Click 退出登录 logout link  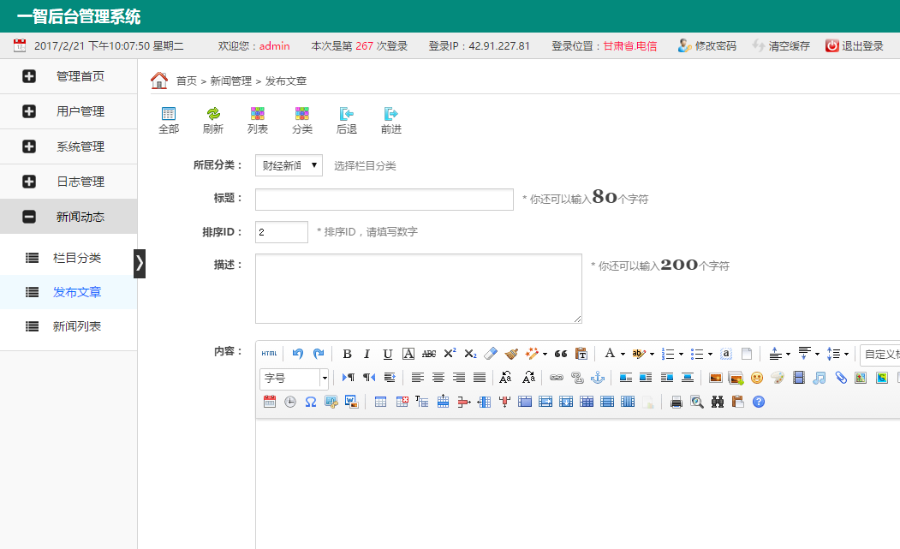pos(855,46)
